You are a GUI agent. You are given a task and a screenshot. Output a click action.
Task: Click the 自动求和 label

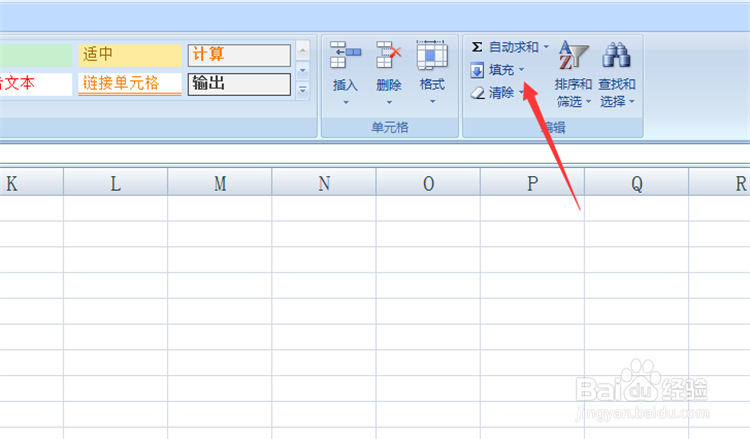pyautogui.click(x=514, y=47)
